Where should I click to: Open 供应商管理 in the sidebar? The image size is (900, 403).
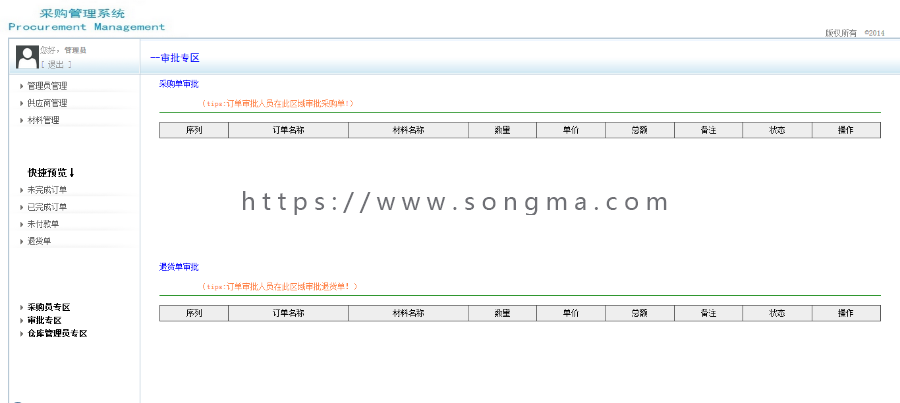[x=47, y=103]
